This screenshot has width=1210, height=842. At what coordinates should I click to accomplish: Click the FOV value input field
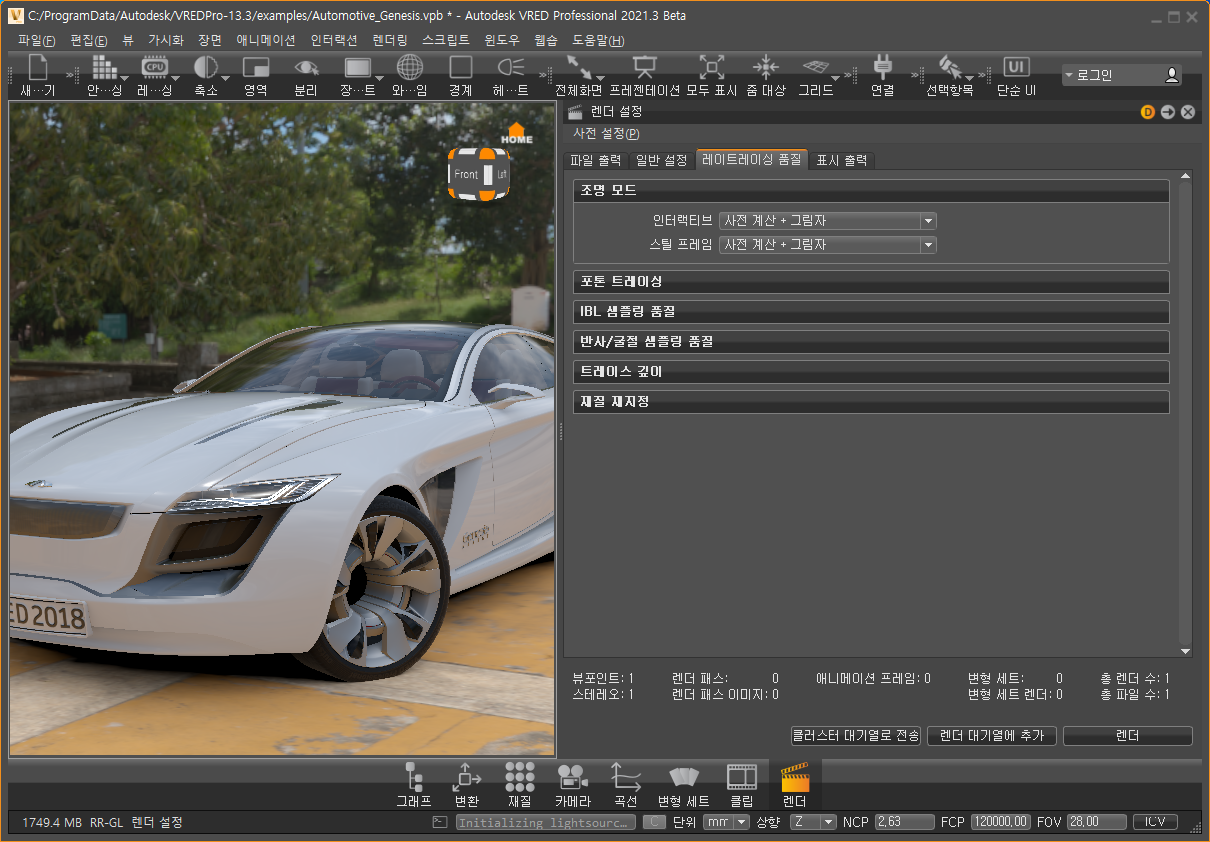[x=1094, y=822]
